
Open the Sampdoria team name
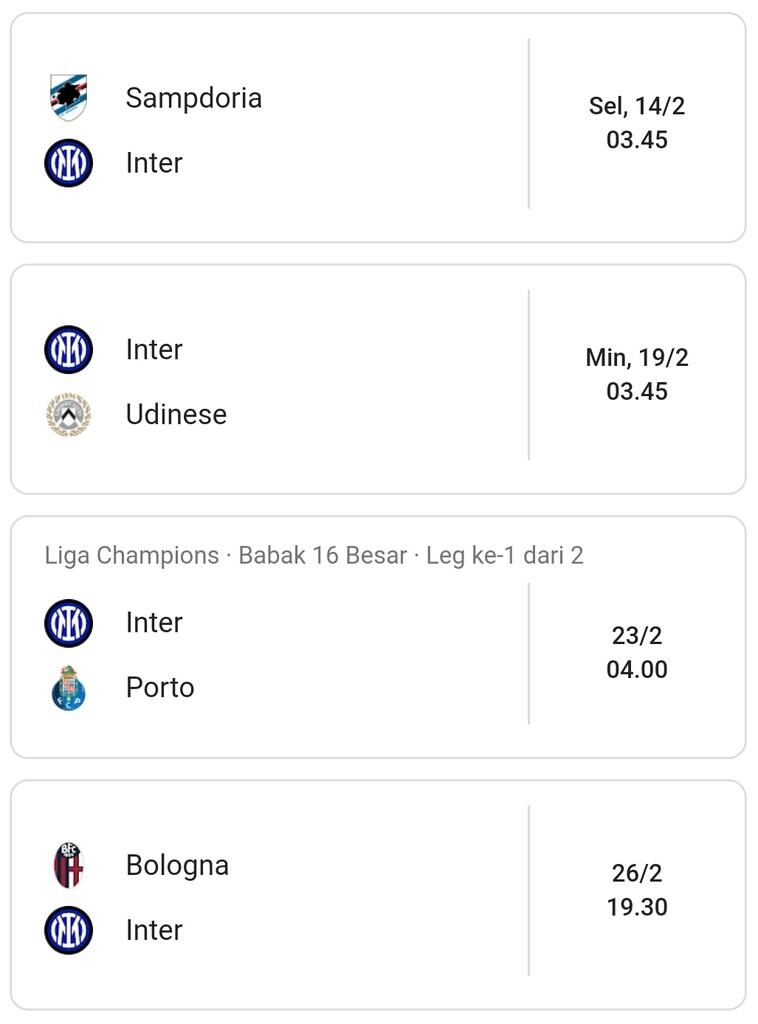point(193,98)
